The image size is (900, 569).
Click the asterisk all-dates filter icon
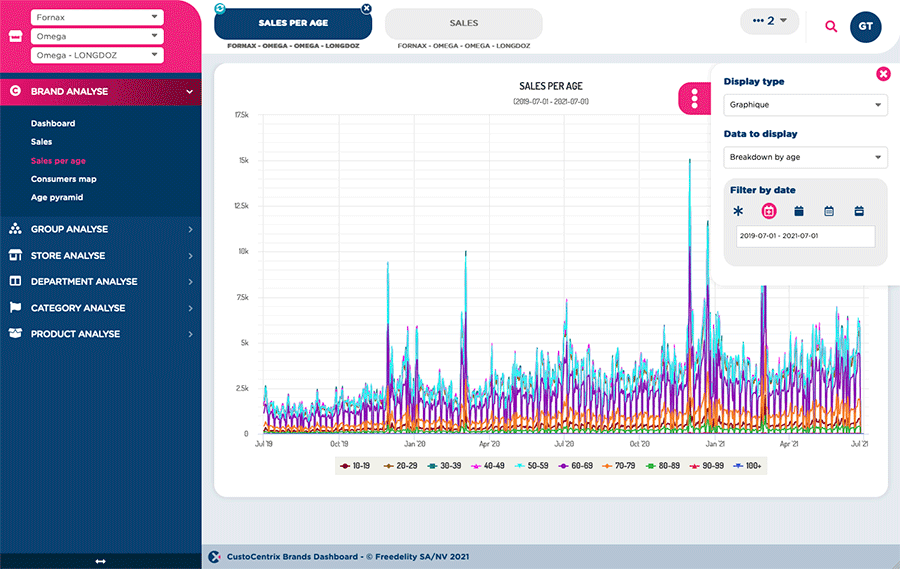738,211
